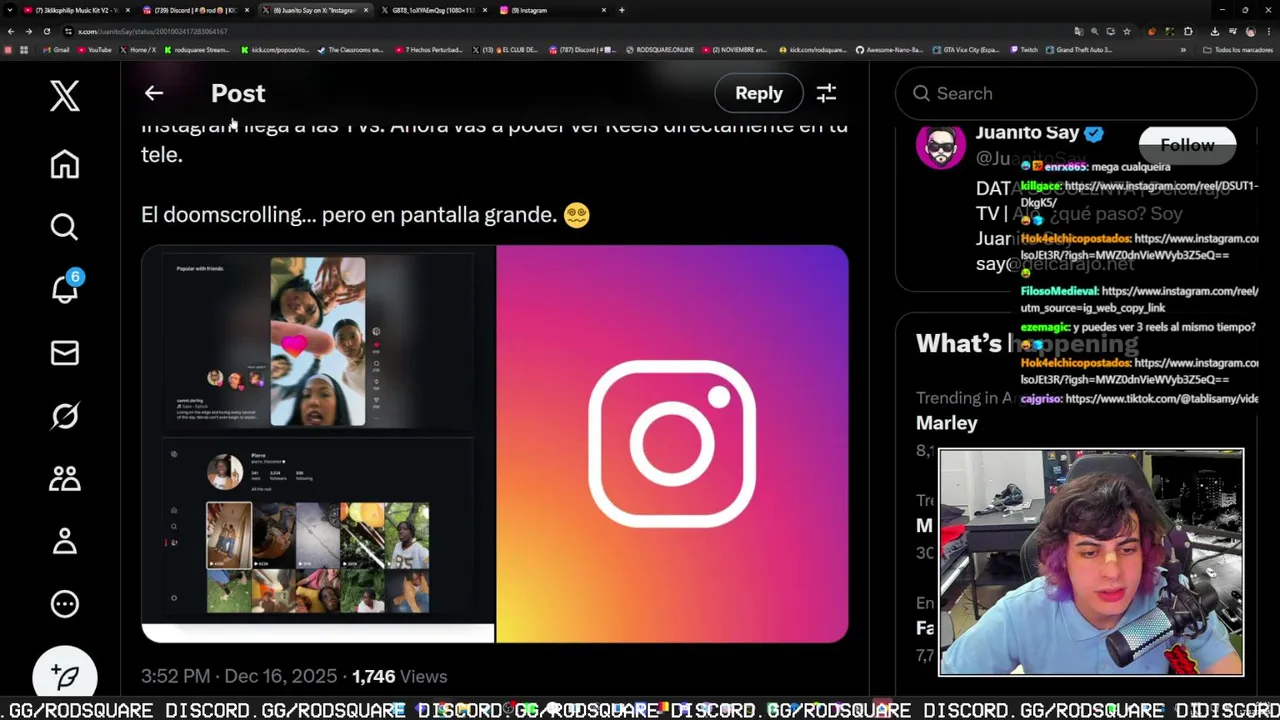1280x720 pixels.
Task: Open the Twitch bookmark
Action: (x=1024, y=49)
